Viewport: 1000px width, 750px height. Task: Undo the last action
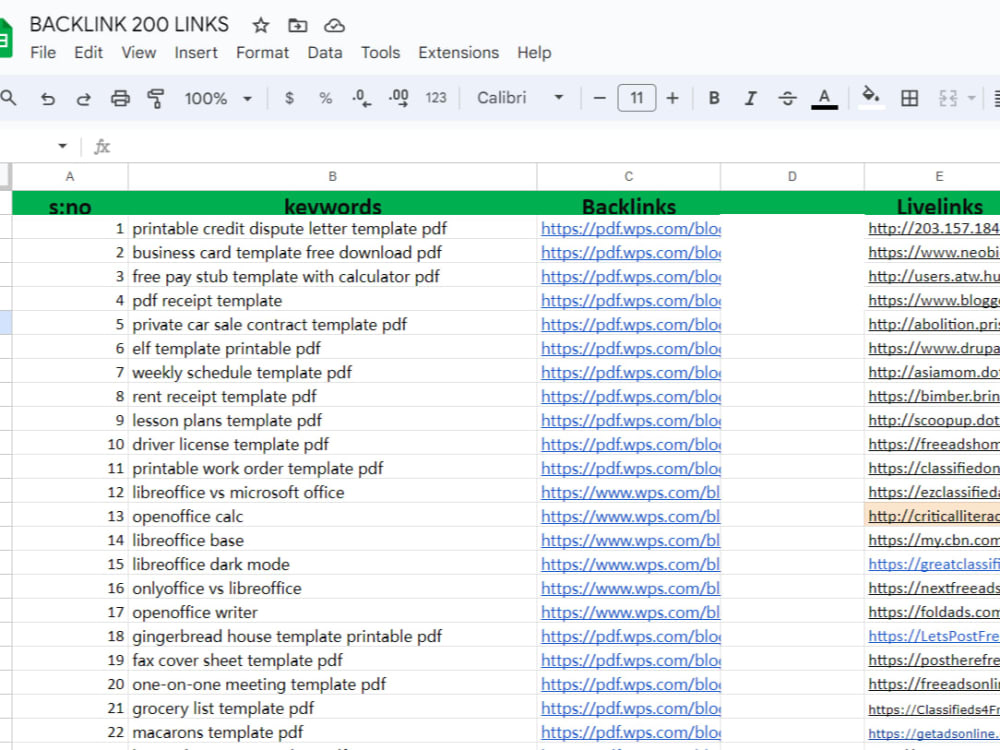pyautogui.click(x=48, y=98)
